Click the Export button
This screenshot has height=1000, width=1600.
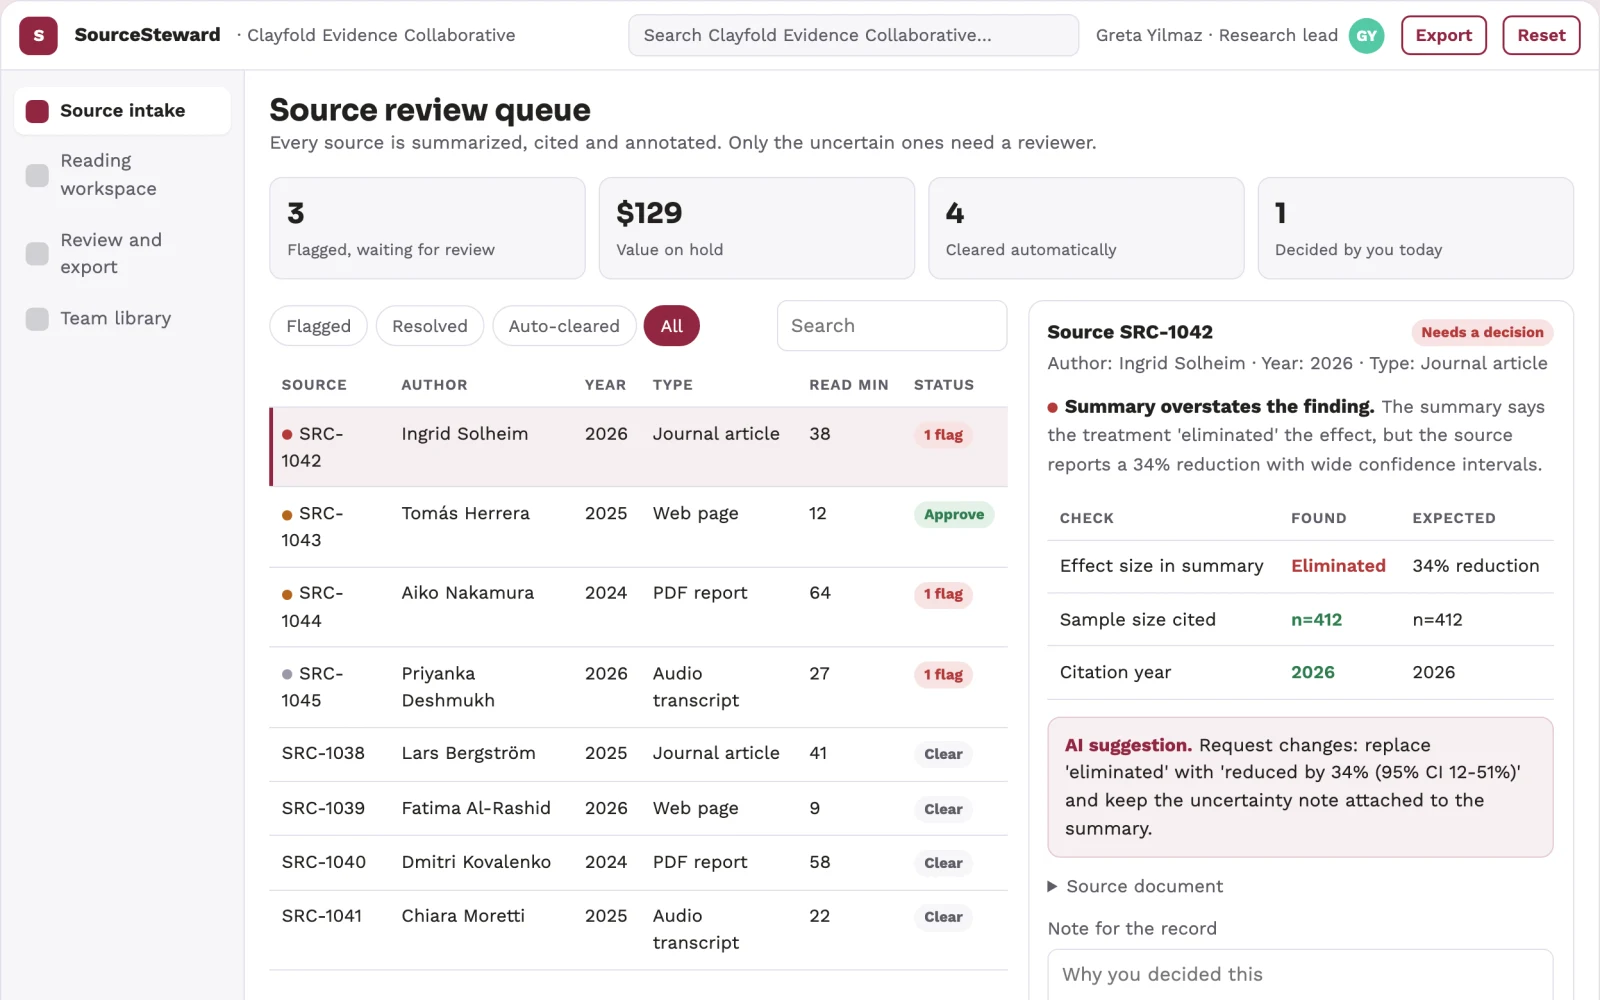pos(1444,35)
